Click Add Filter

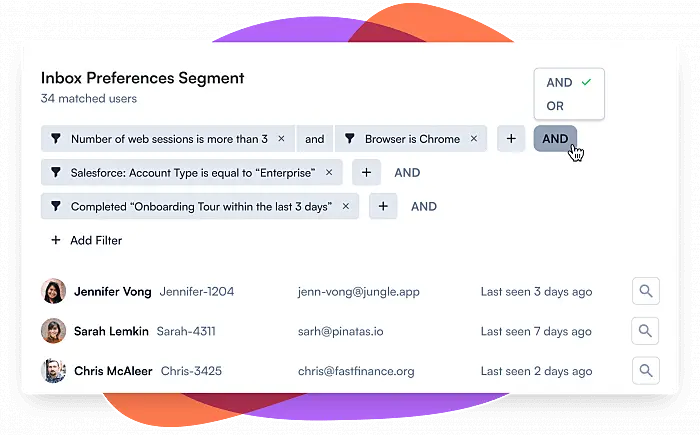[x=86, y=240]
